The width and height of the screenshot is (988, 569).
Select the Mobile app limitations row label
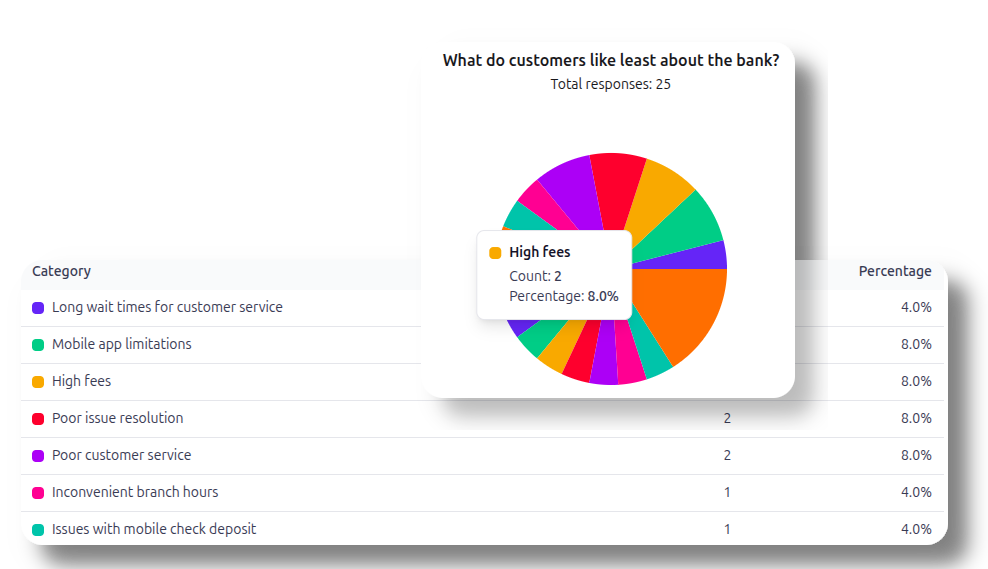click(x=121, y=344)
